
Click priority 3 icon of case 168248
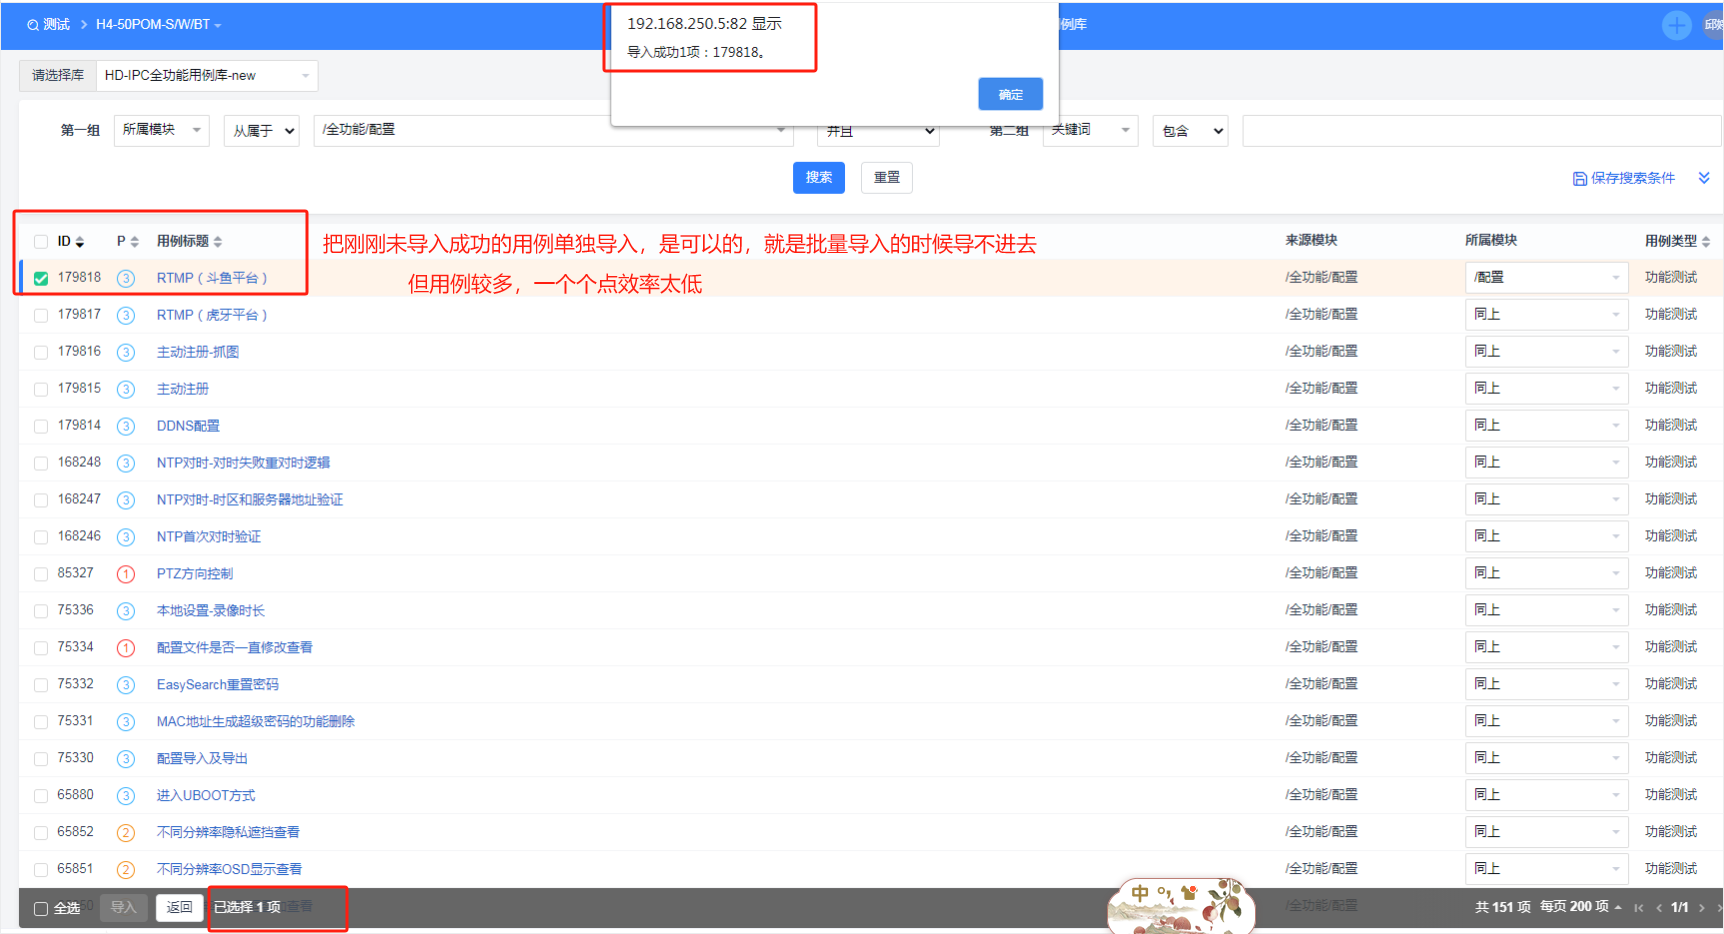(126, 463)
